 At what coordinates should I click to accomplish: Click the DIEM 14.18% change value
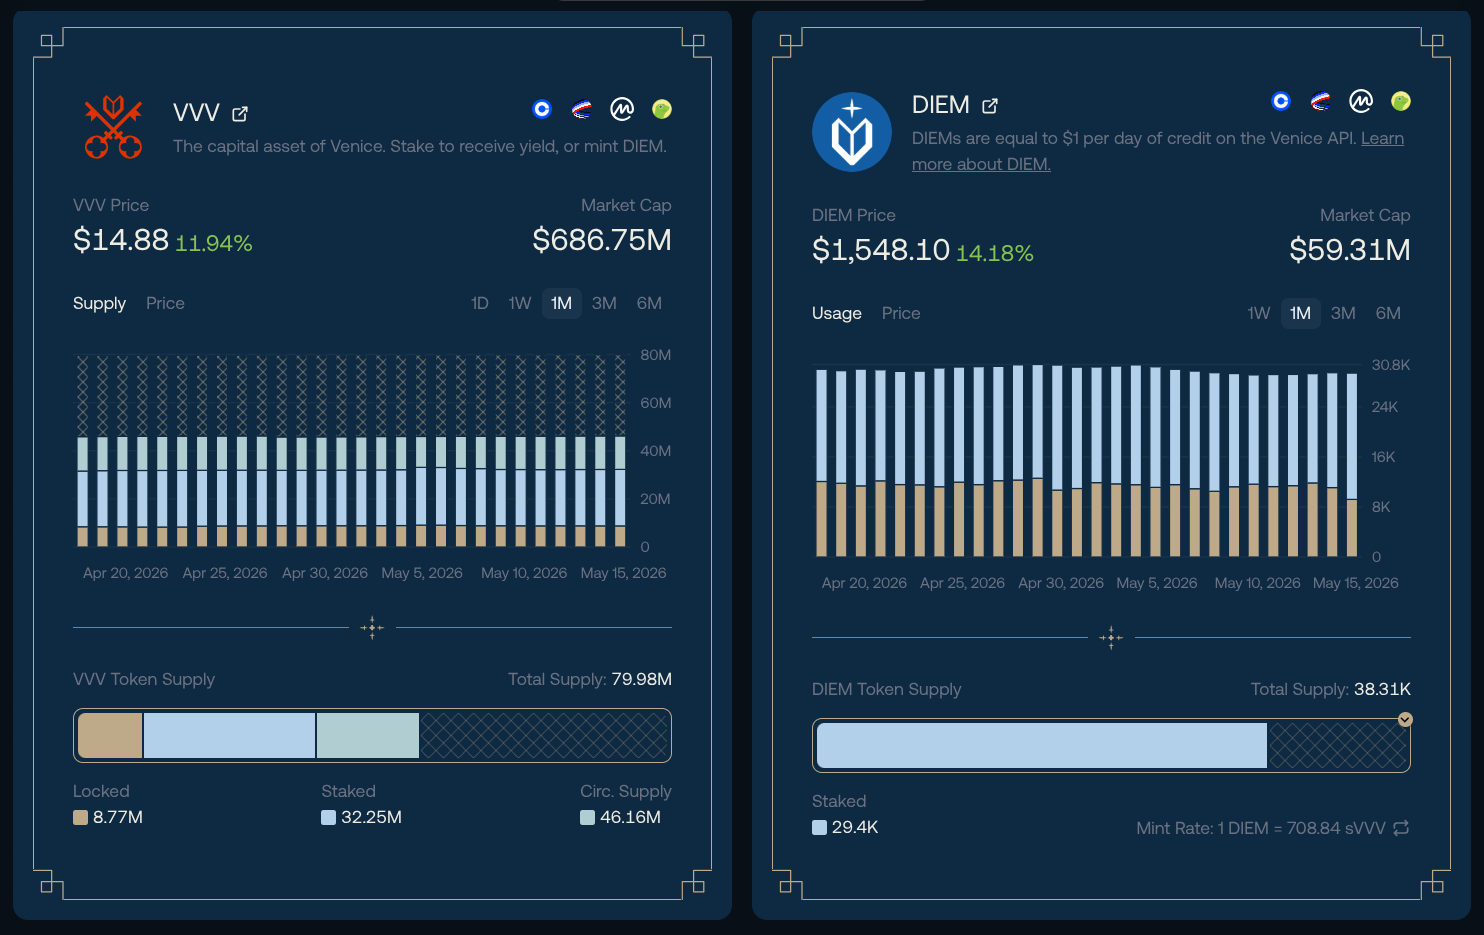(995, 253)
